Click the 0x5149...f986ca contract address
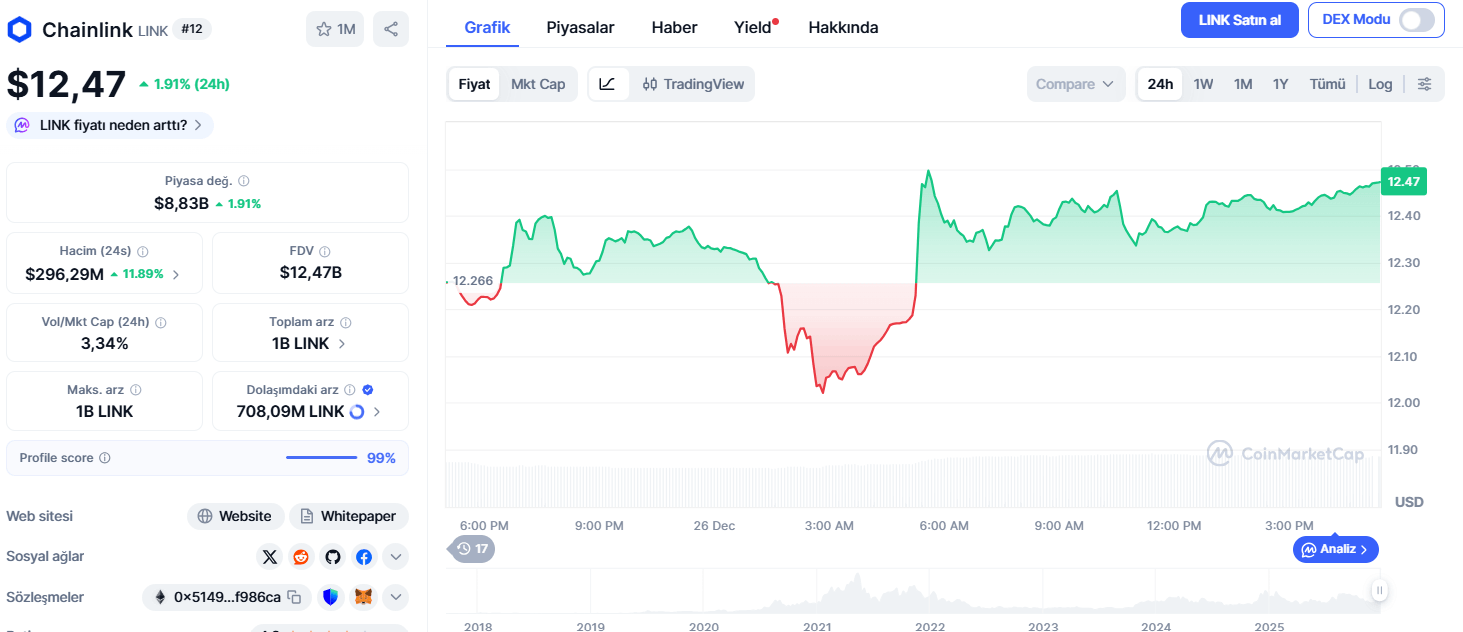This screenshot has height=632, width=1463. pyautogui.click(x=227, y=597)
